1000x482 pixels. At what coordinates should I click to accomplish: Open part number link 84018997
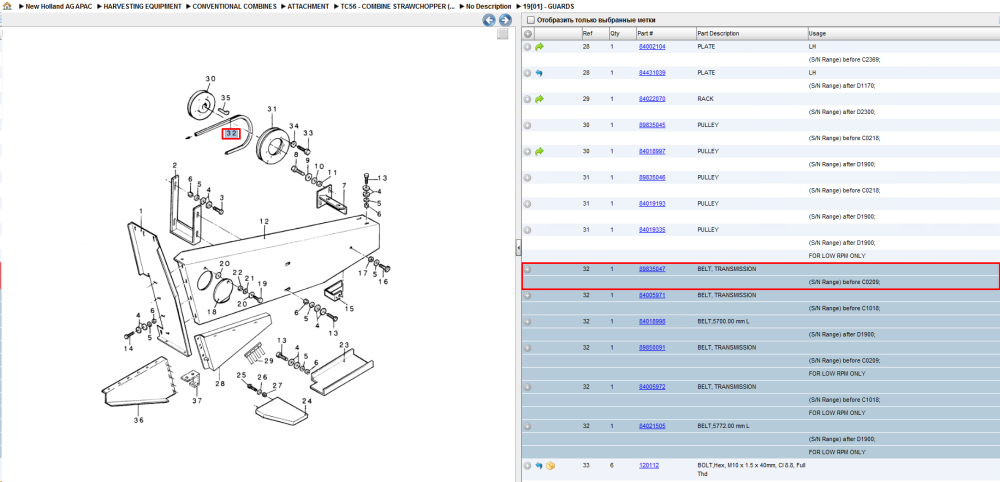pos(652,151)
